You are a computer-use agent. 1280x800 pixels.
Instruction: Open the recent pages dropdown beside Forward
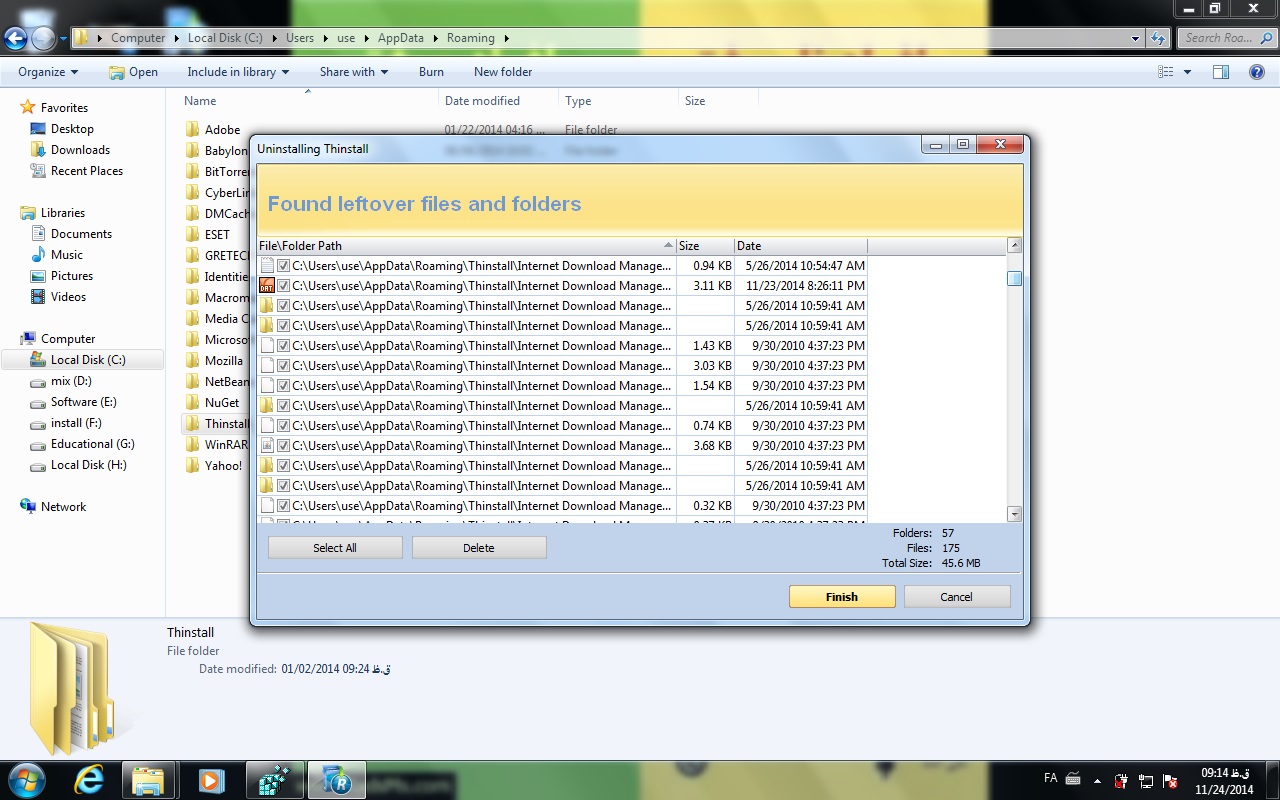click(63, 39)
